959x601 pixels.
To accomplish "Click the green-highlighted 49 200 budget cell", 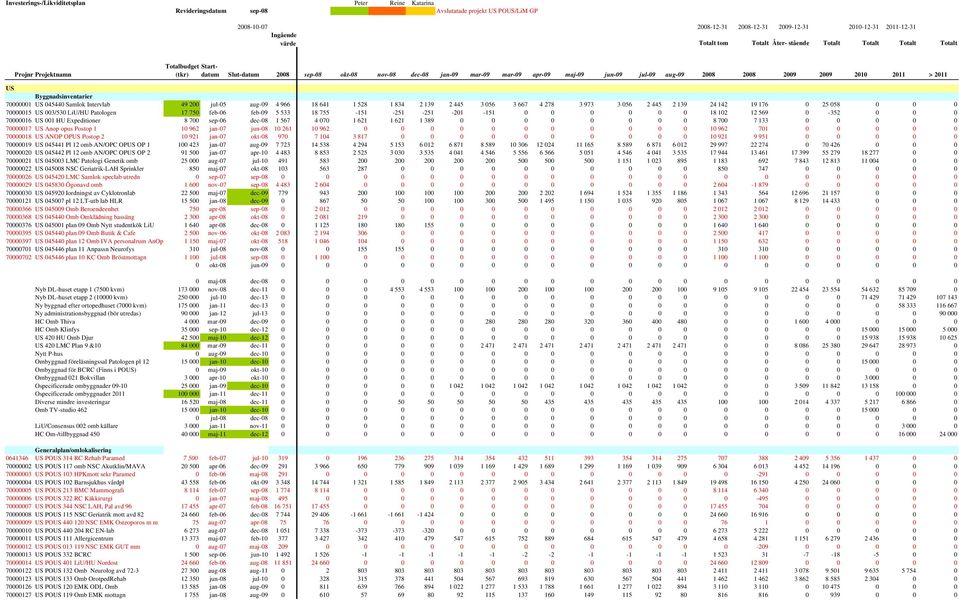I will pyautogui.click(x=182, y=105).
